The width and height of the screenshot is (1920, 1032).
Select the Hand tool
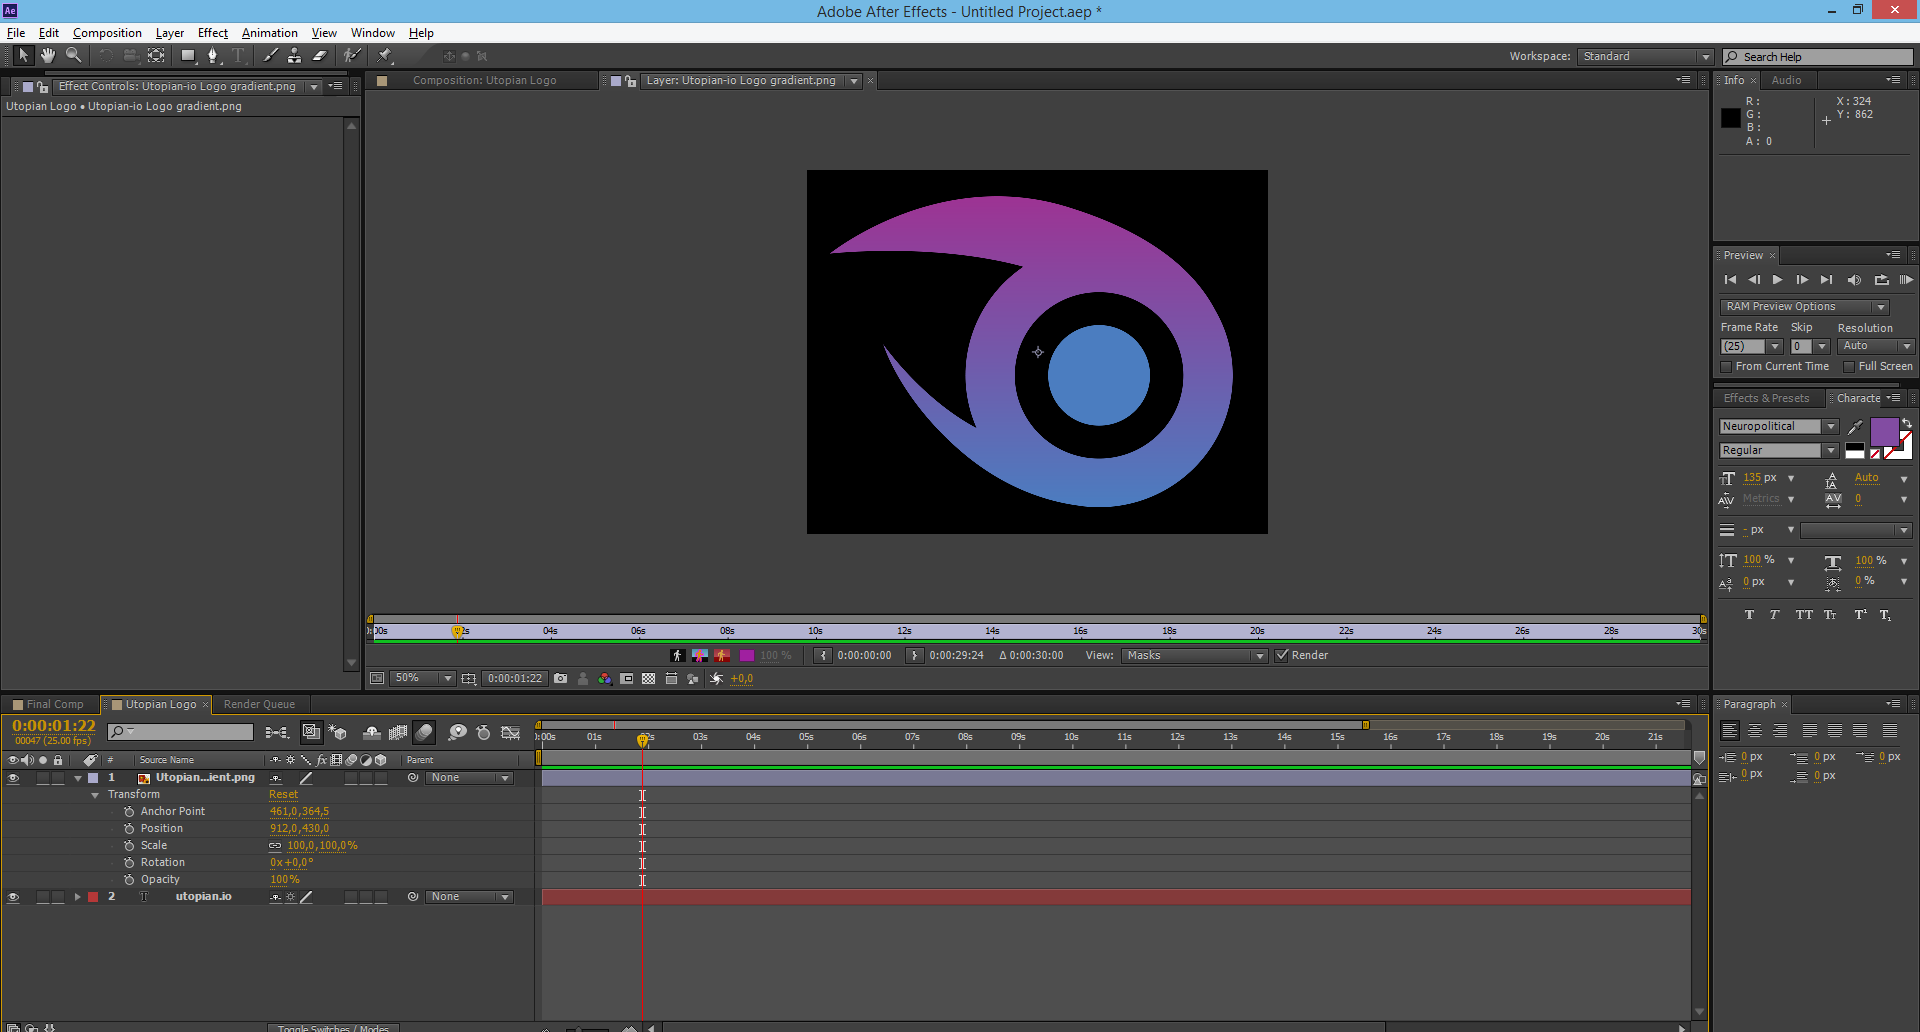tap(48, 56)
